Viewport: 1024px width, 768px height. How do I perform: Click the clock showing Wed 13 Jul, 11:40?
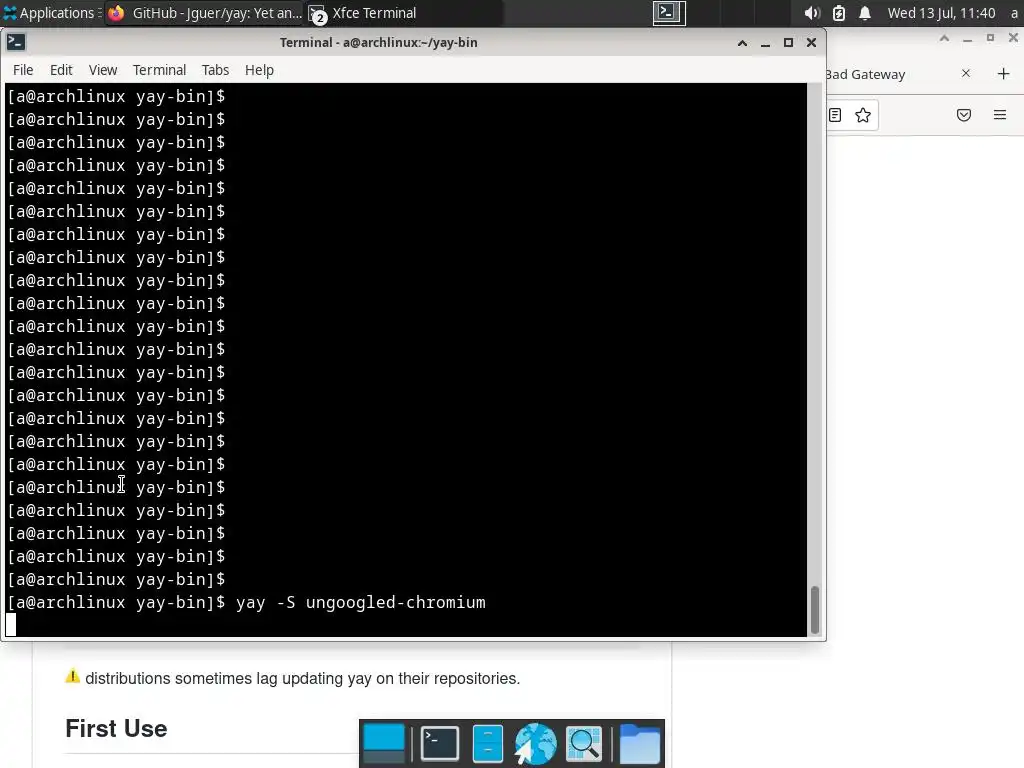(941, 13)
